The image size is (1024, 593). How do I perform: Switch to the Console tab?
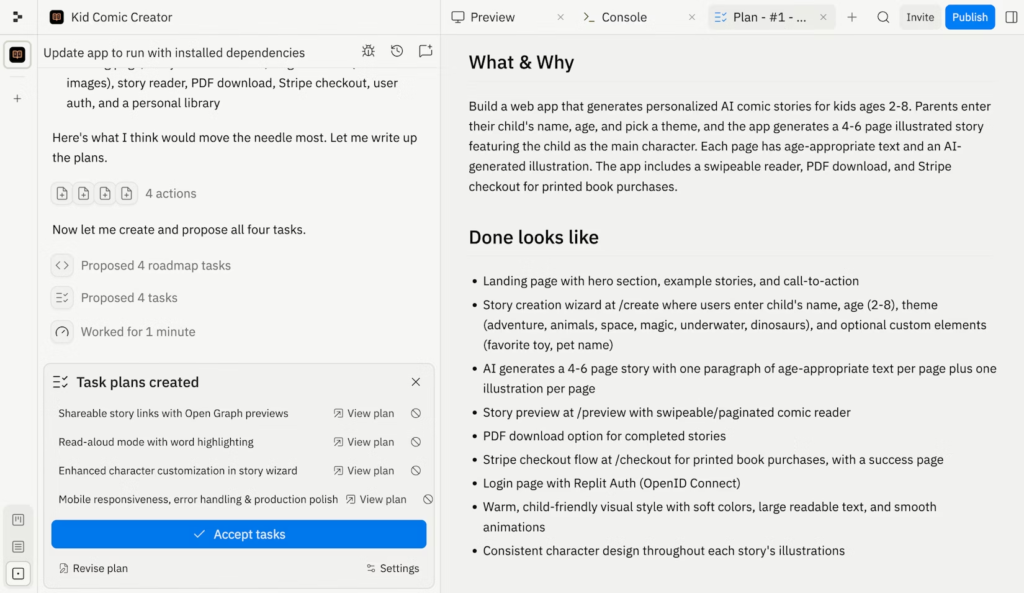tap(624, 17)
